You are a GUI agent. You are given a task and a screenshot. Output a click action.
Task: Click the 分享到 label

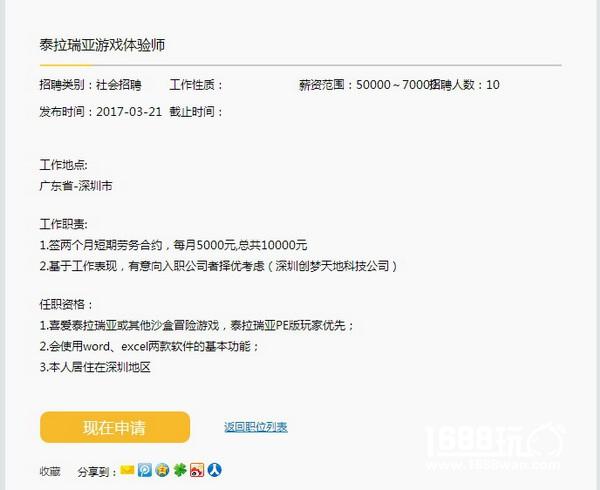click(x=97, y=472)
